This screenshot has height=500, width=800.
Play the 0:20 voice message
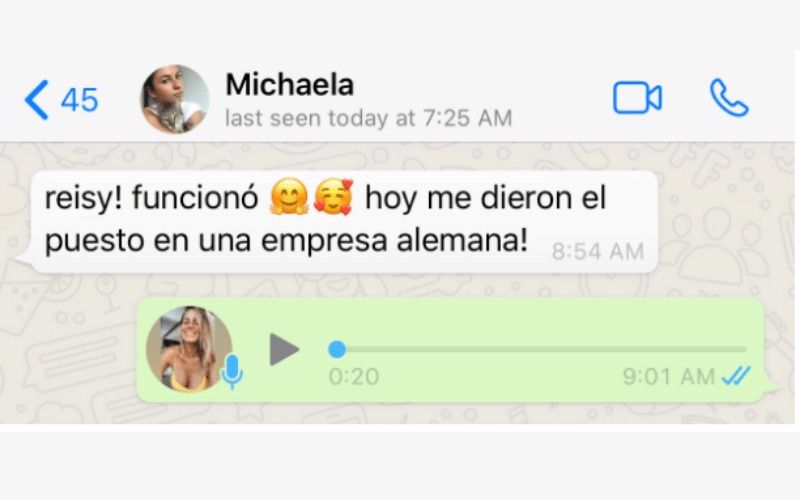(284, 349)
